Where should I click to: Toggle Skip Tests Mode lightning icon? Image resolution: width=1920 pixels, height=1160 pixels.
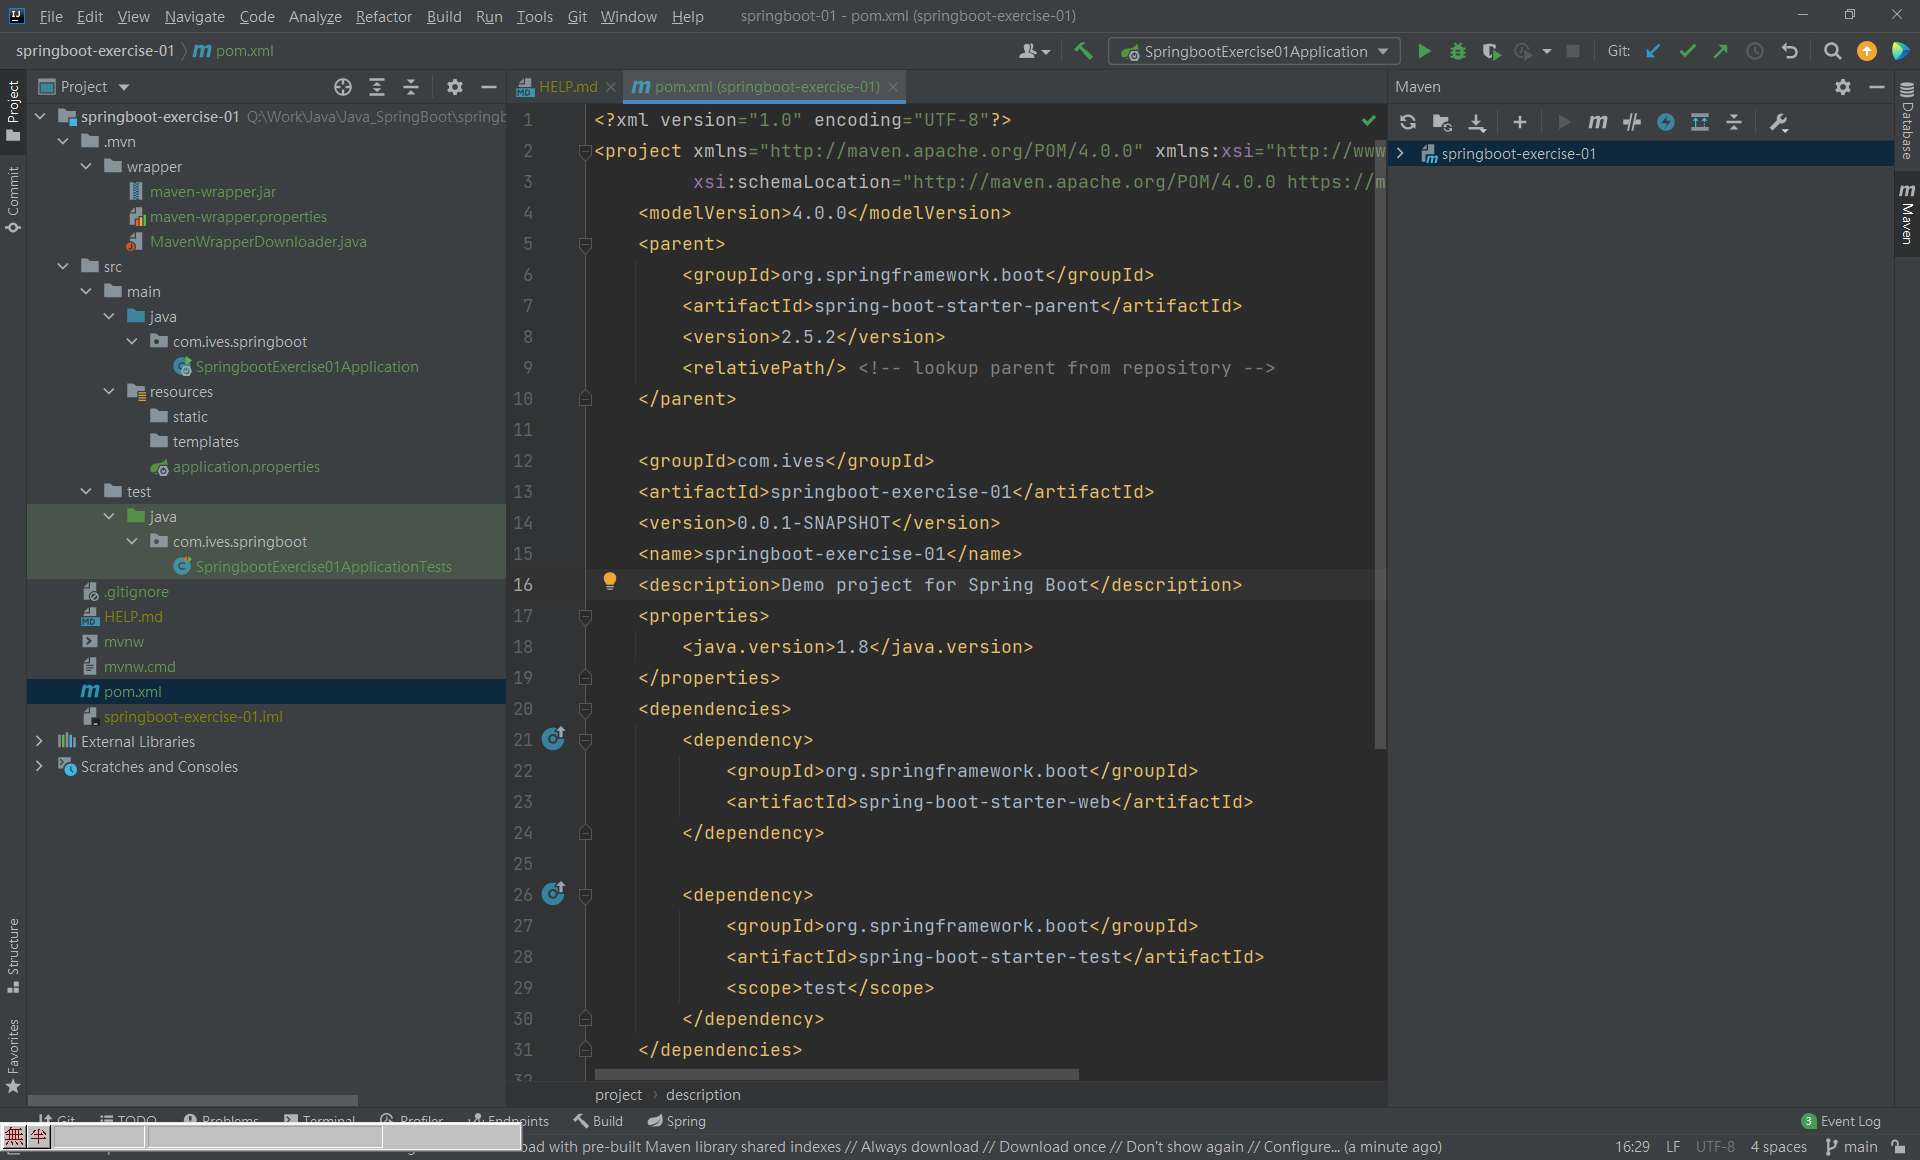click(1666, 122)
